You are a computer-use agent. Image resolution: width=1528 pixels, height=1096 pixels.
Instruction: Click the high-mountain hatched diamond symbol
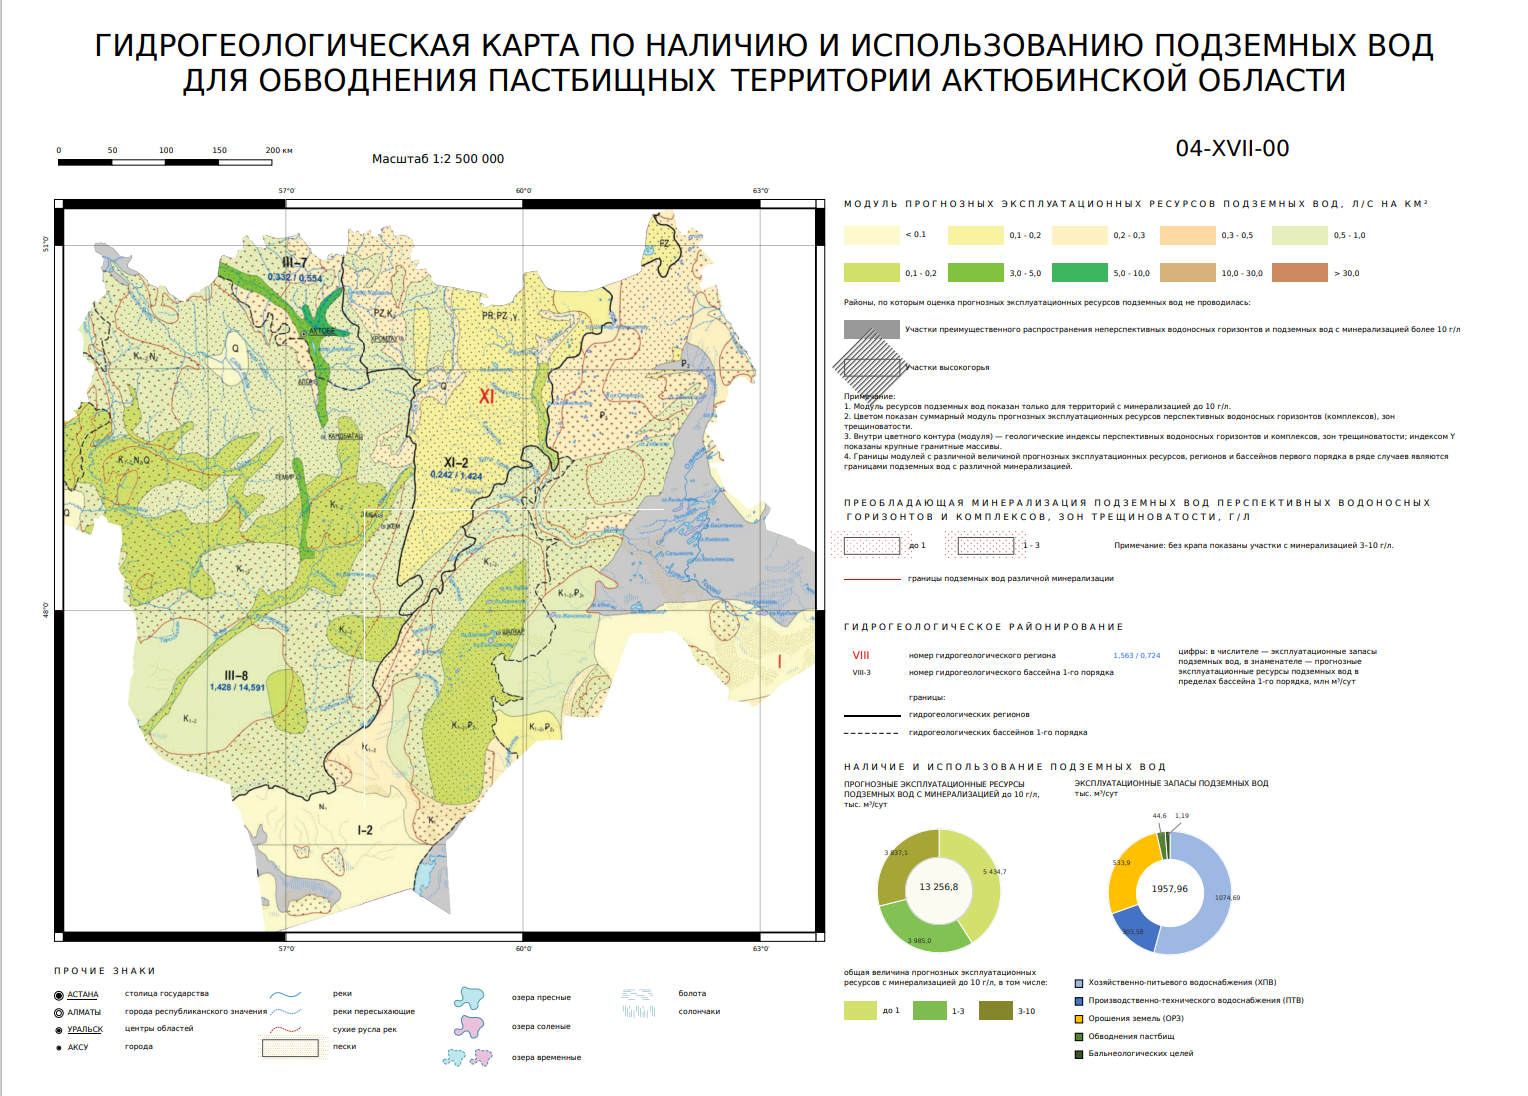pos(871,367)
